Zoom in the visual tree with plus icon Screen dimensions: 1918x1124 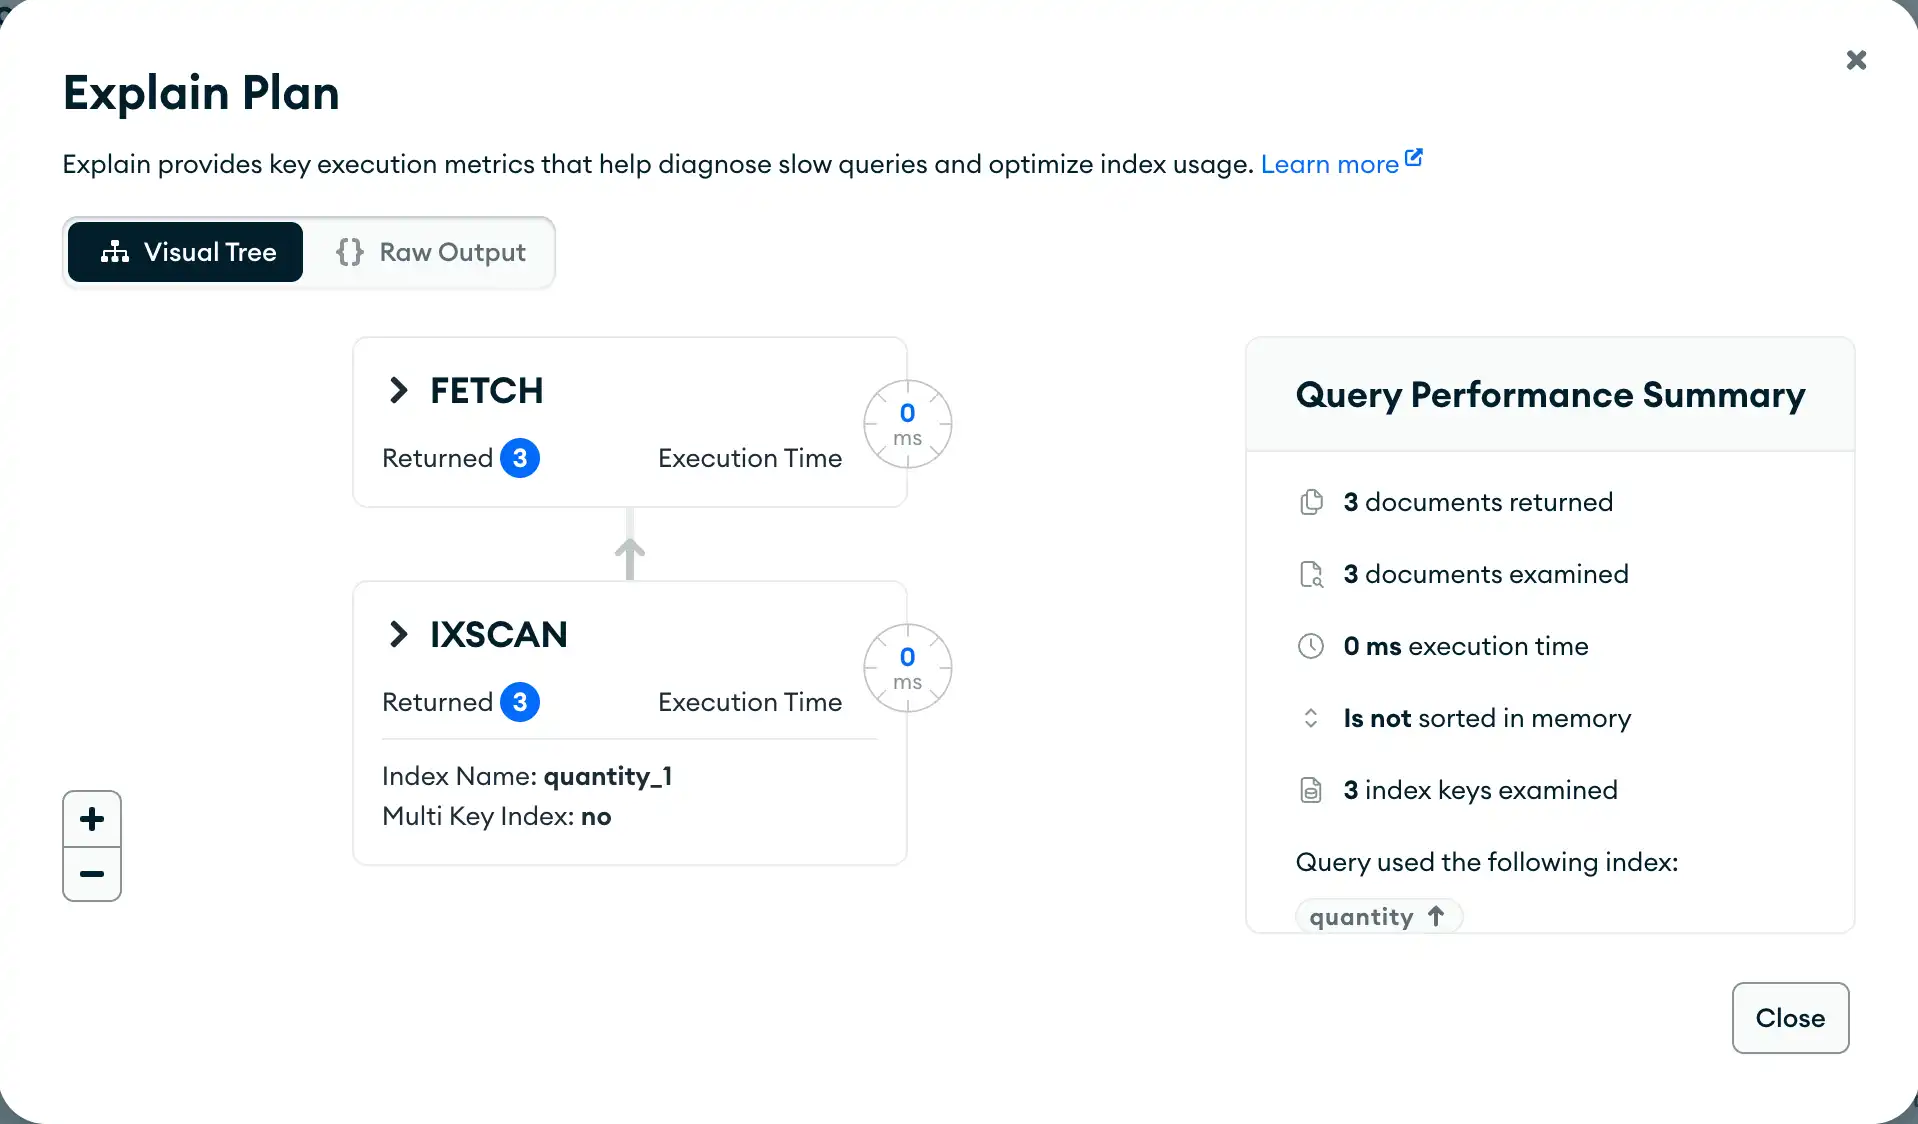tap(92, 819)
